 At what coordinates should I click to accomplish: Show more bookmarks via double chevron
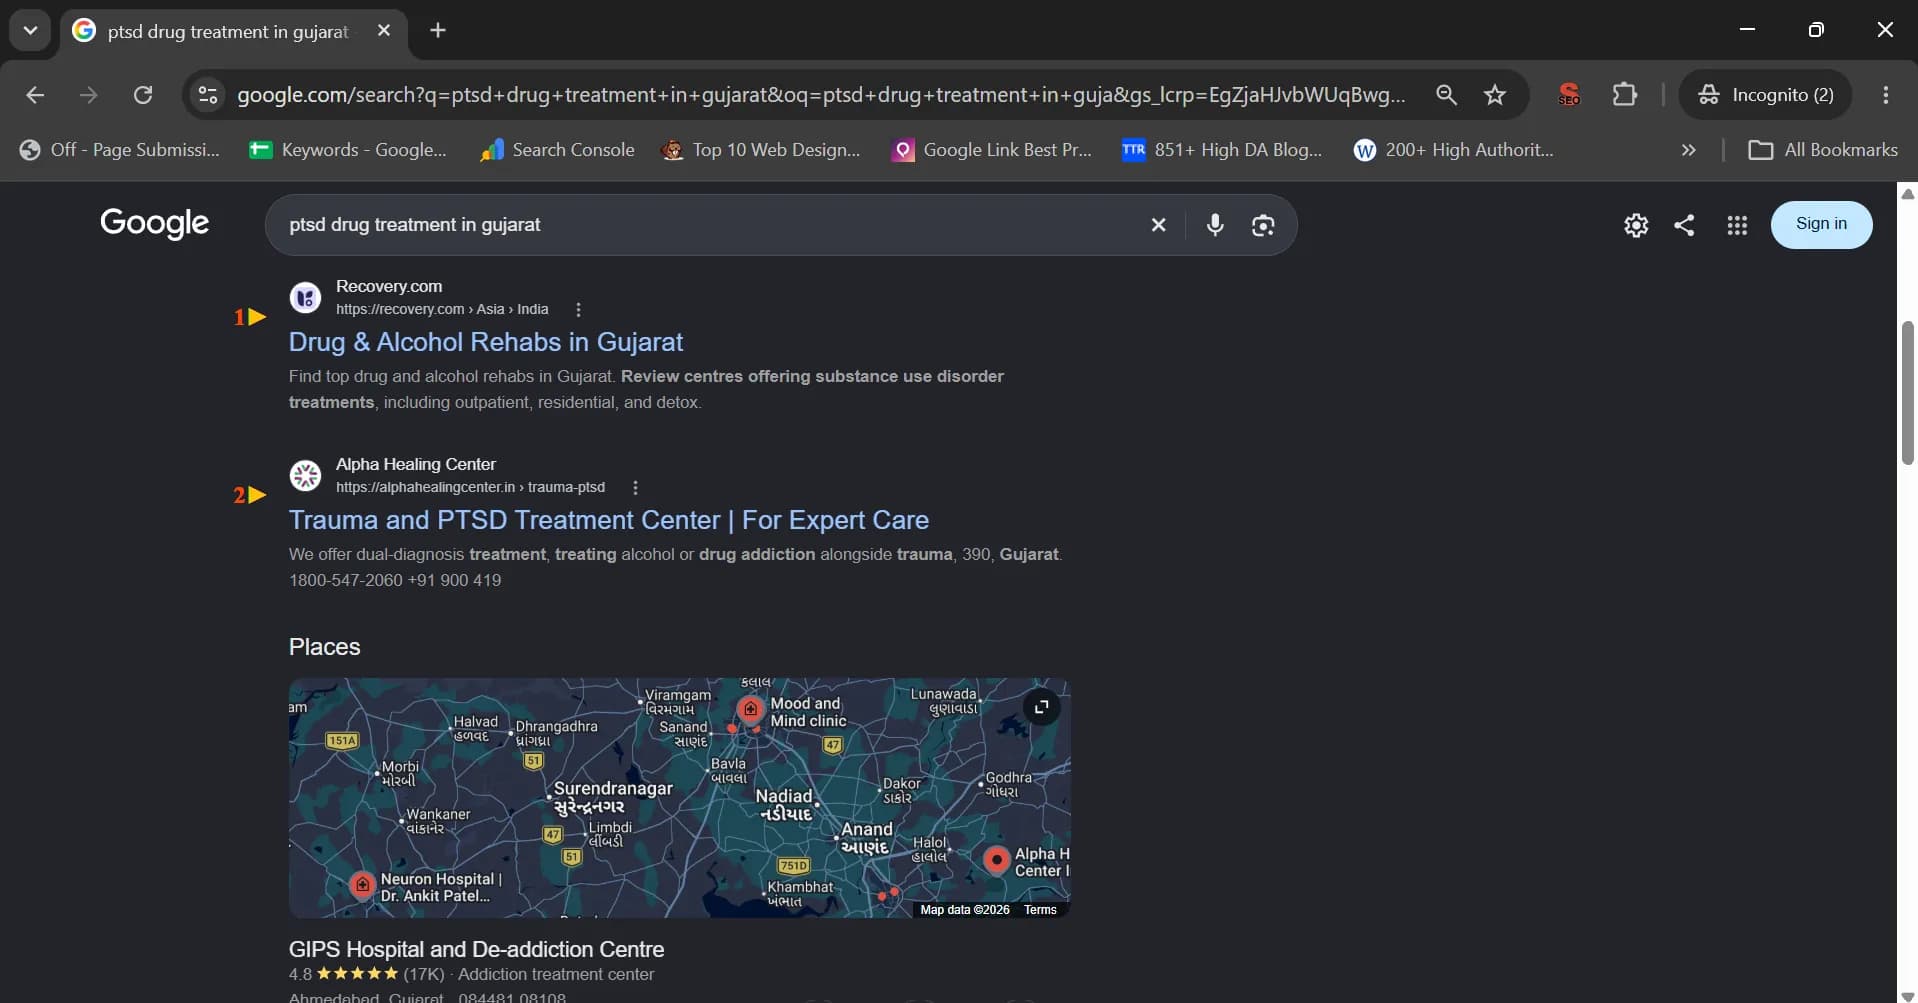coord(1689,150)
